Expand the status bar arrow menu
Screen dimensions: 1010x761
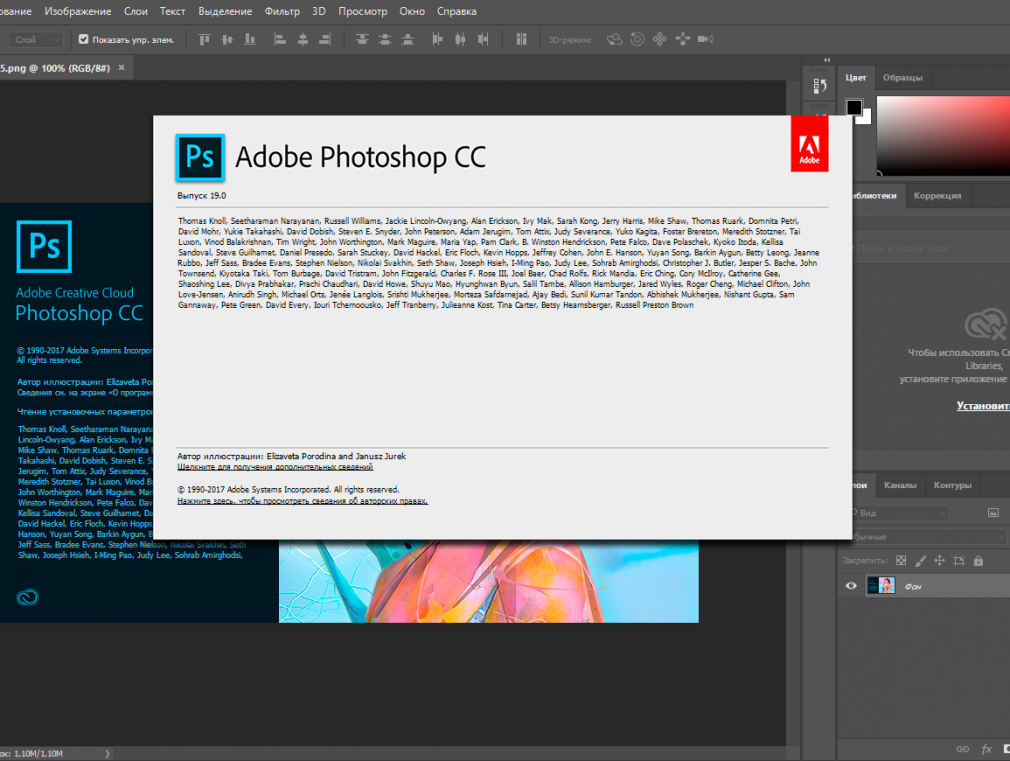pyautogui.click(x=108, y=753)
